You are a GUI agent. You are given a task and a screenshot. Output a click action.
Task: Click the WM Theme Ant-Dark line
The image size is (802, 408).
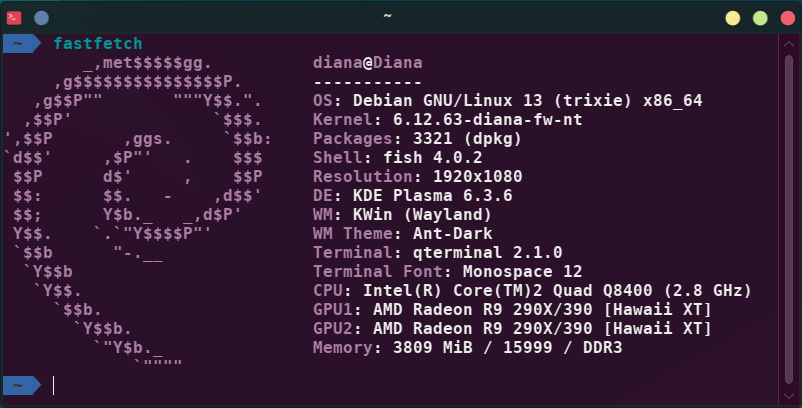point(403,234)
